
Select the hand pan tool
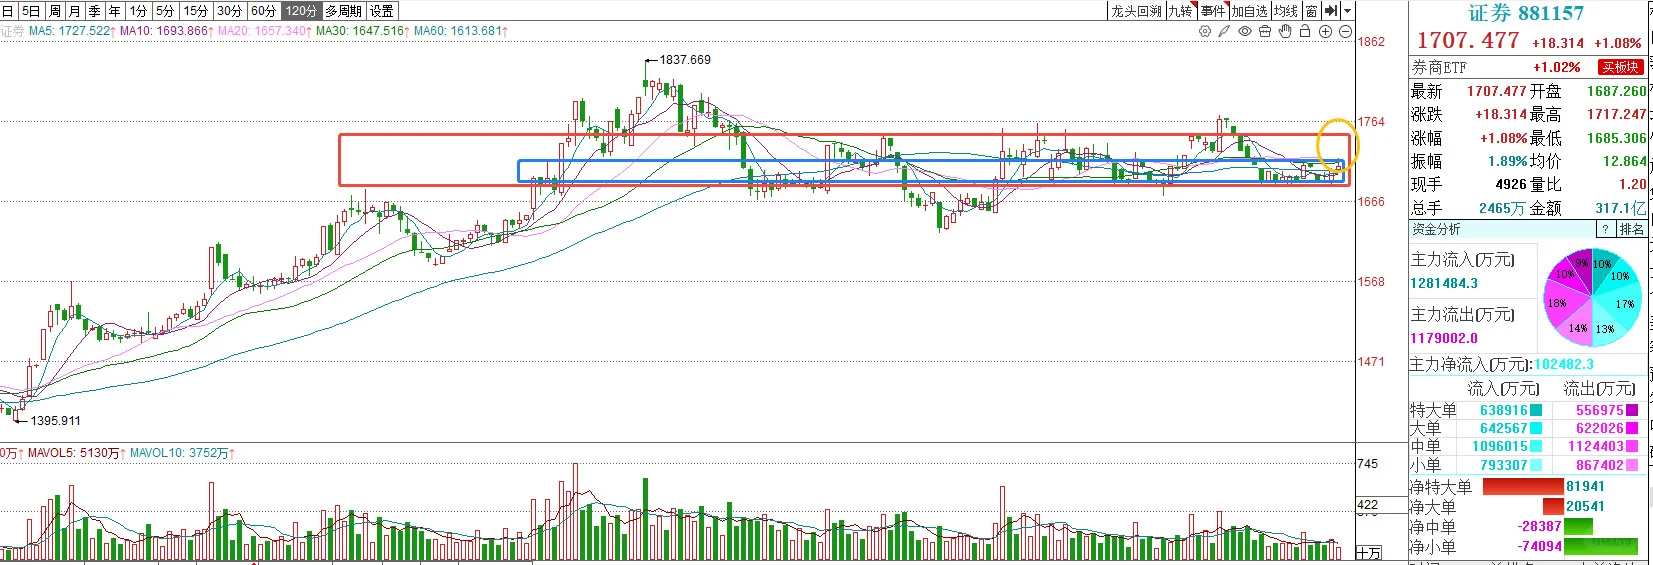pyautogui.click(x=1285, y=32)
